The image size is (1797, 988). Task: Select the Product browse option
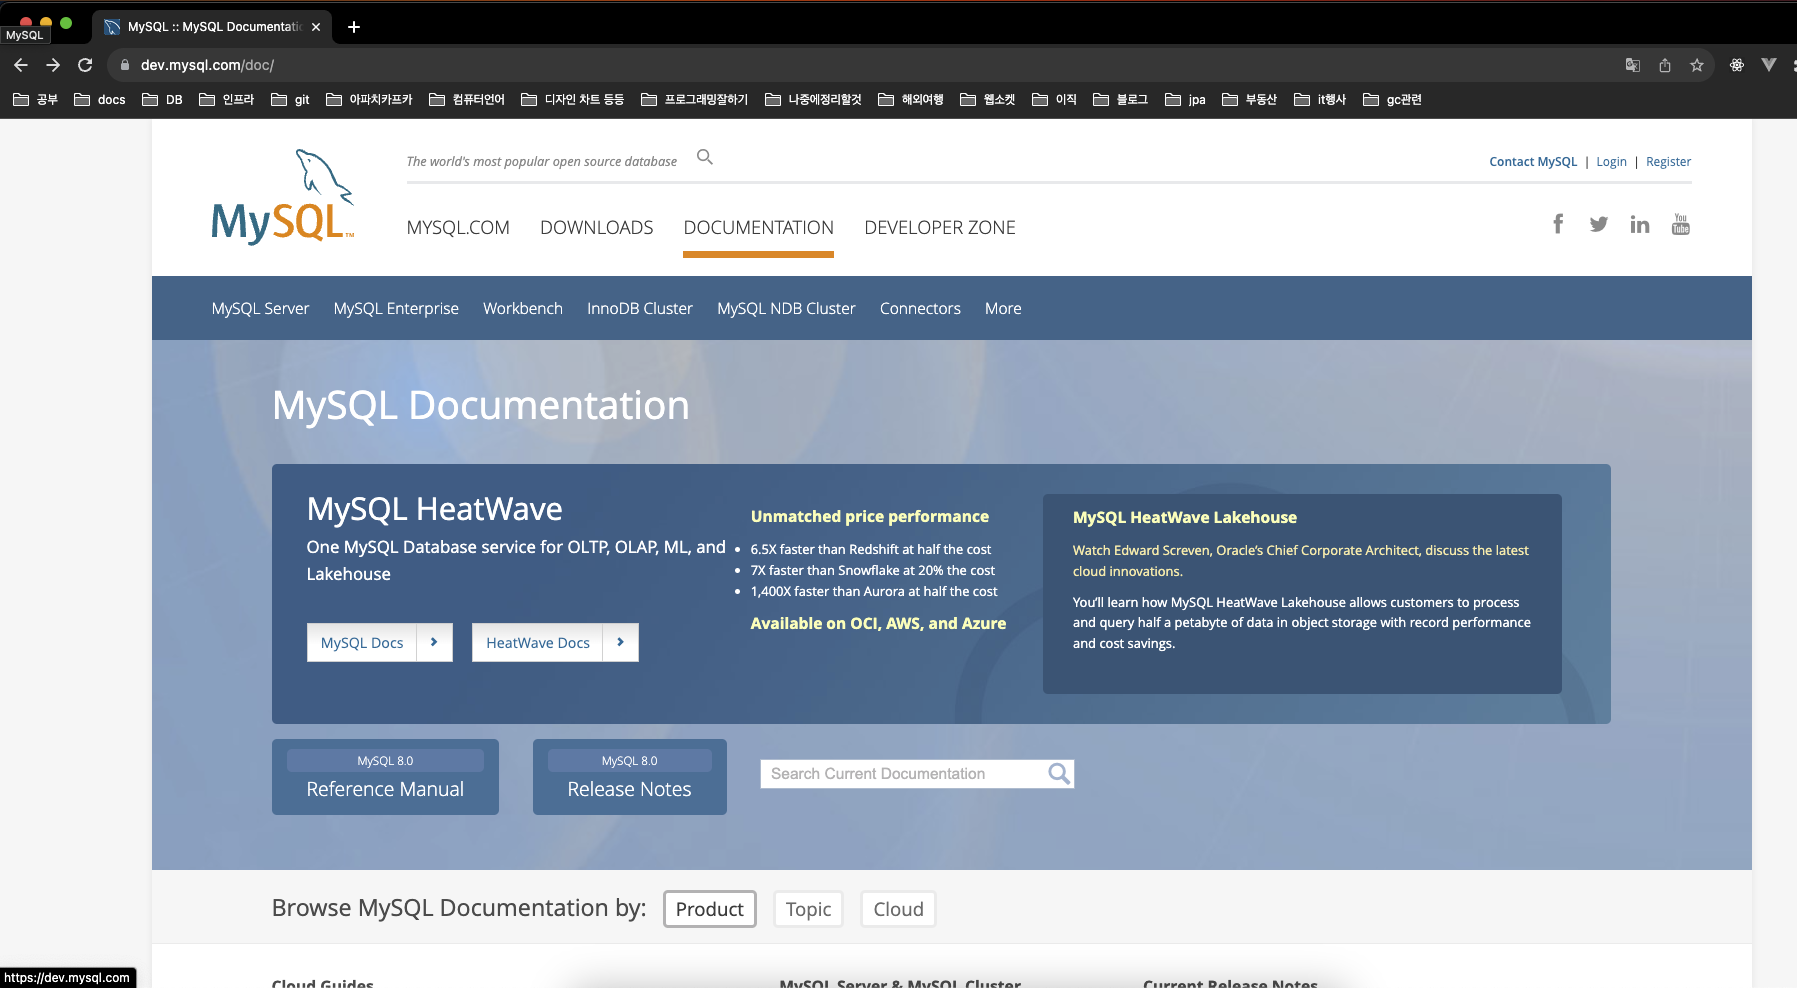tap(710, 909)
